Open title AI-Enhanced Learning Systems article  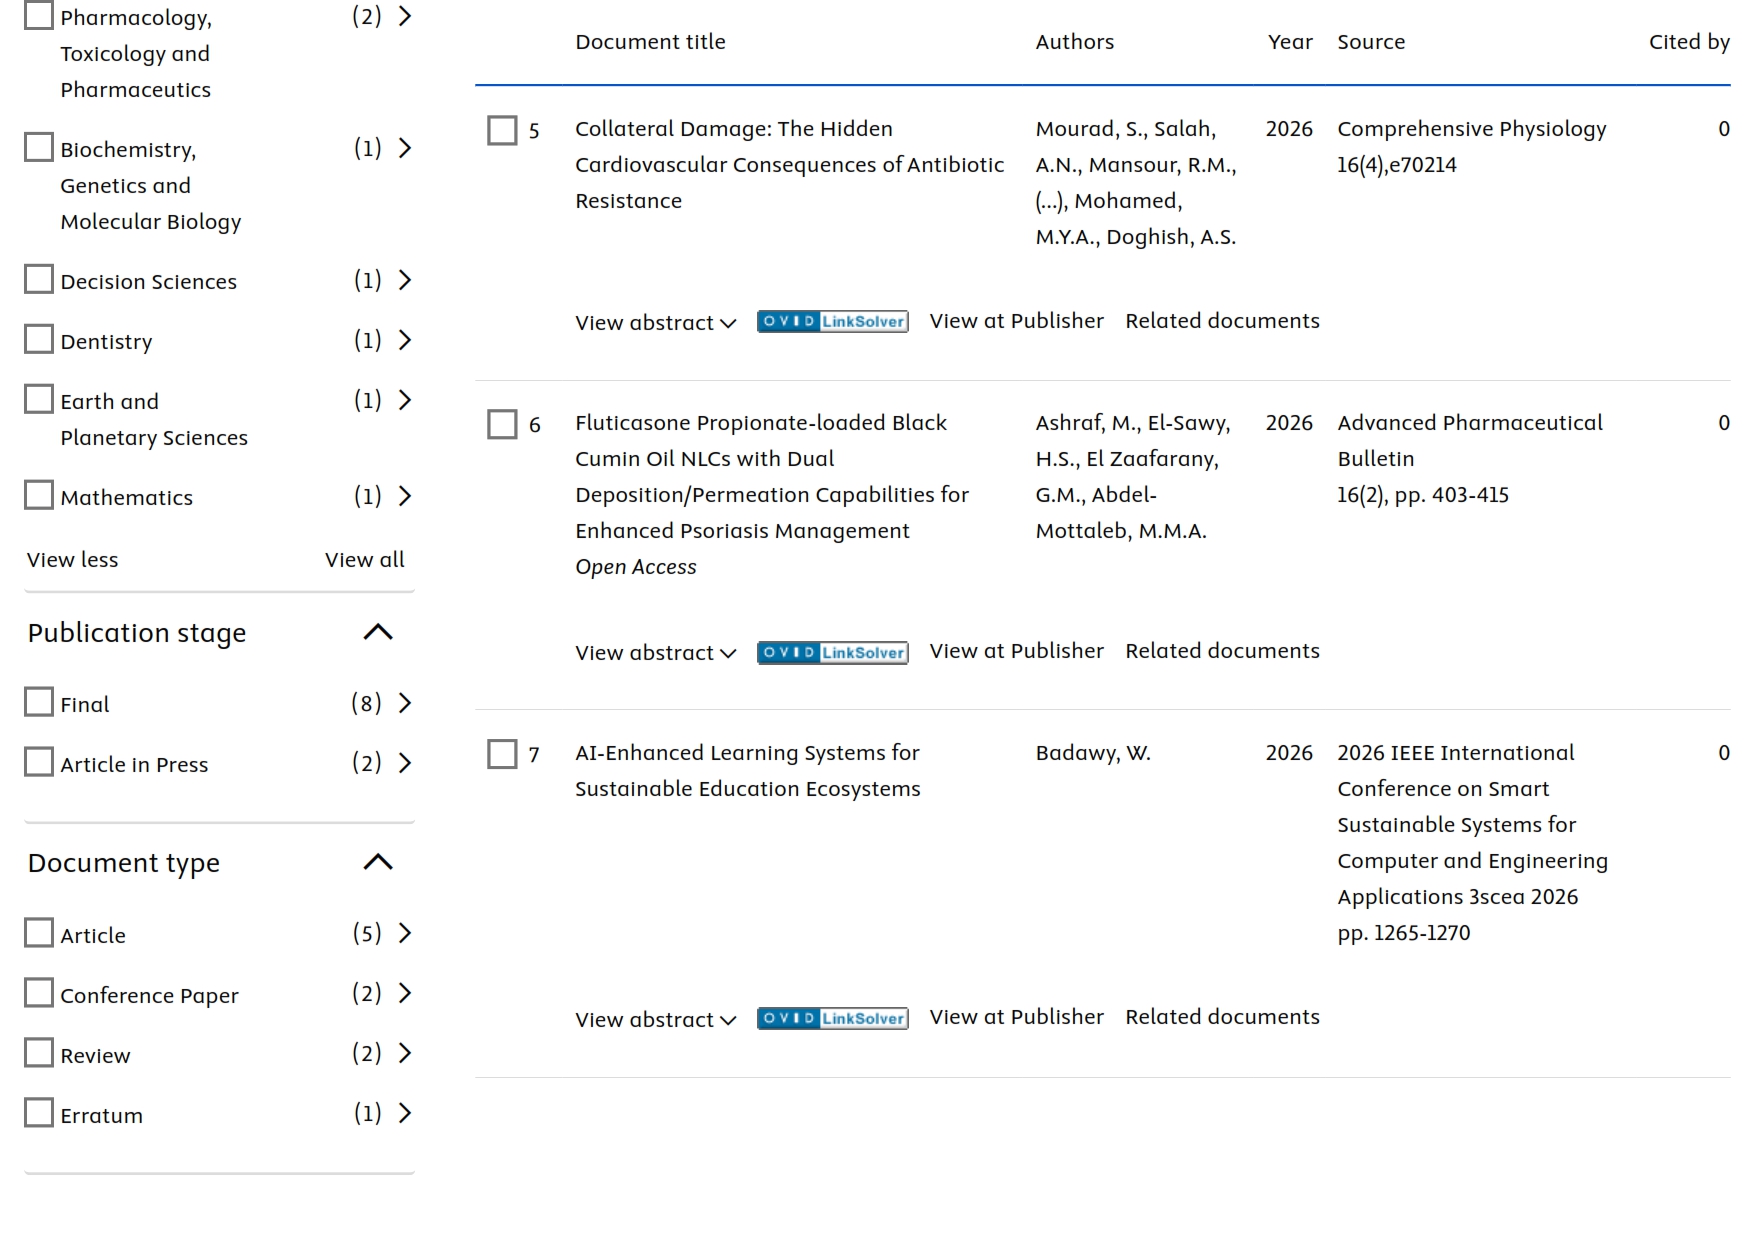748,771
